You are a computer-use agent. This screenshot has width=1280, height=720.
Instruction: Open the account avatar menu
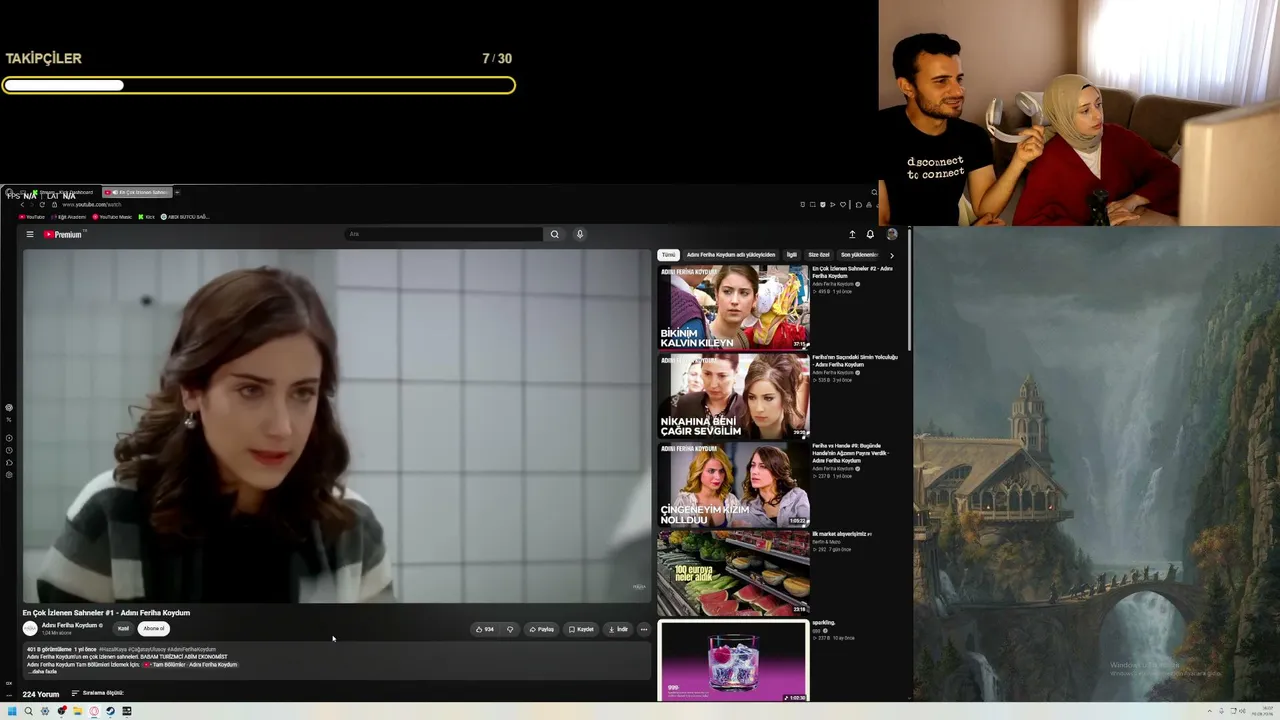click(892, 234)
